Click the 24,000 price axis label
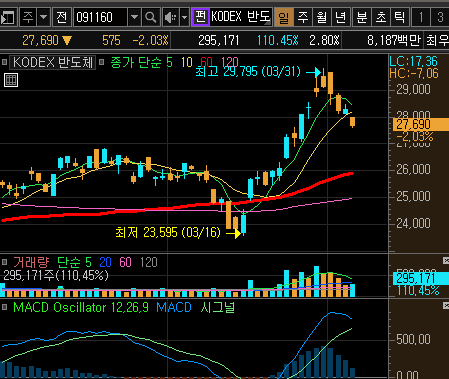449x379 pixels. click(413, 223)
